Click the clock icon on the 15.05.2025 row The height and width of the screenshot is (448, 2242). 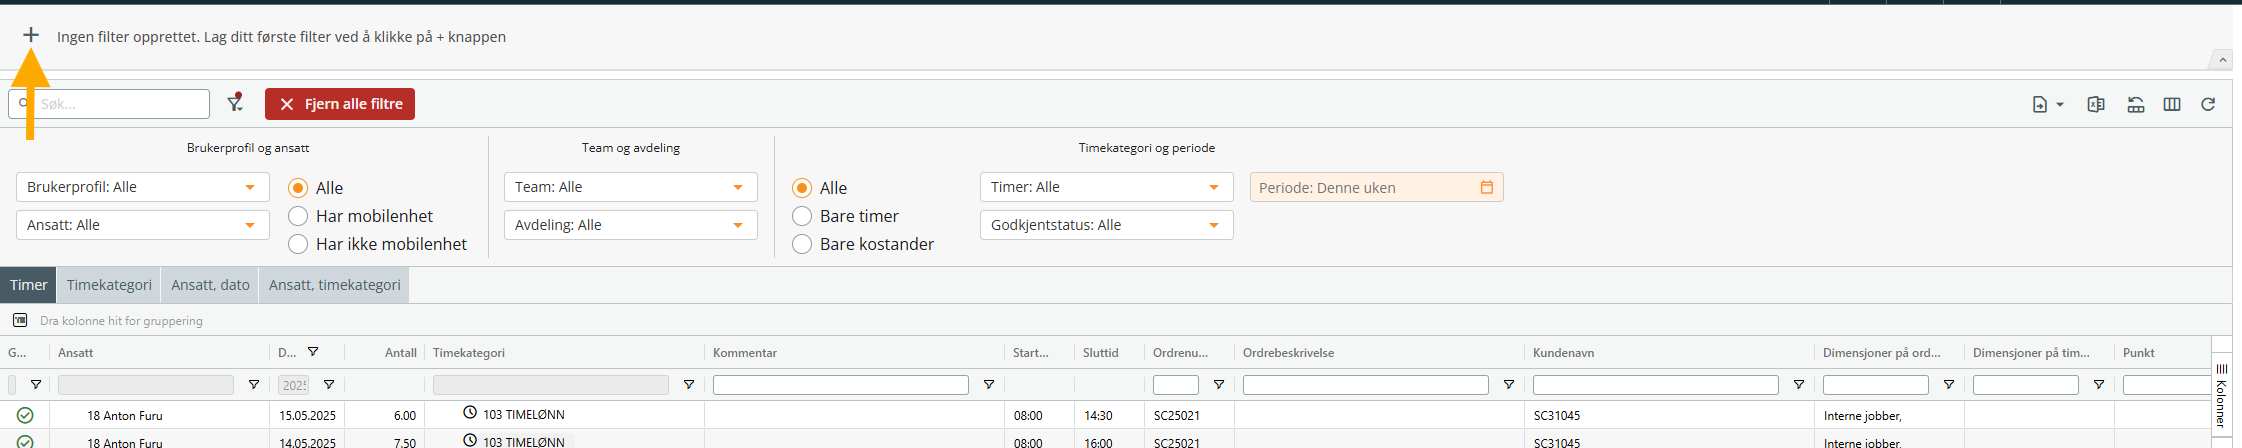[470, 413]
